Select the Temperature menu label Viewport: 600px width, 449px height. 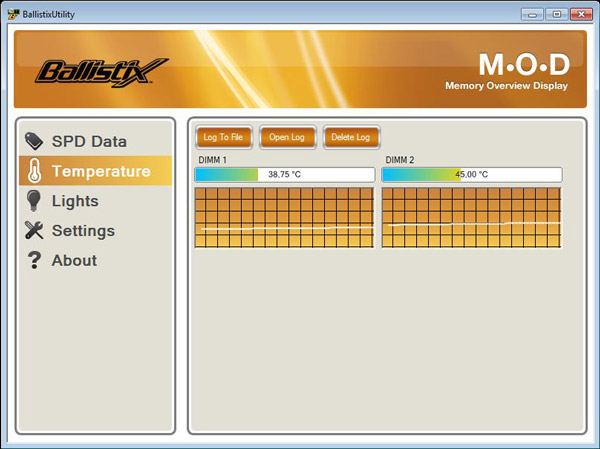point(101,171)
